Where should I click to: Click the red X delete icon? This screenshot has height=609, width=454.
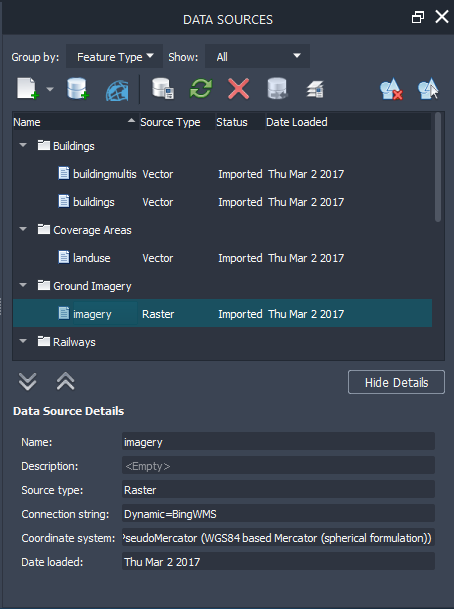coord(238,89)
